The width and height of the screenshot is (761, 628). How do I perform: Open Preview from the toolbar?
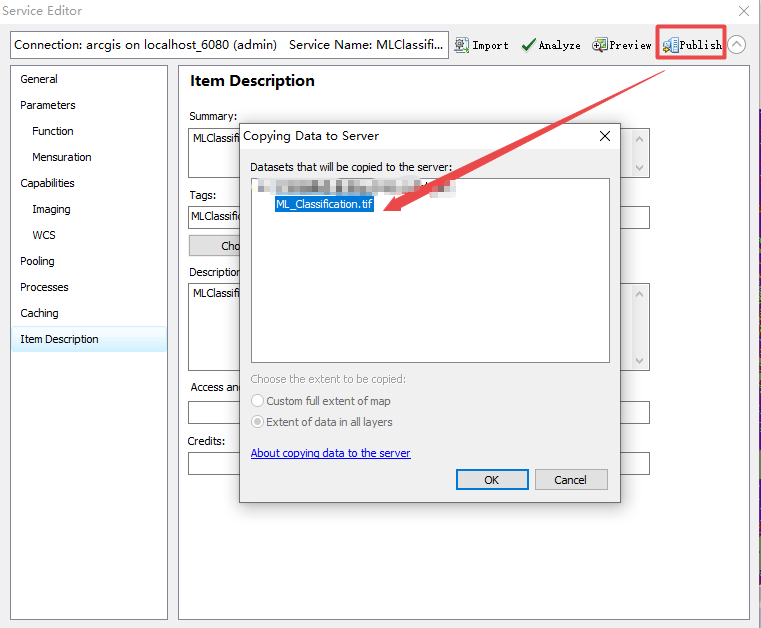coord(622,45)
